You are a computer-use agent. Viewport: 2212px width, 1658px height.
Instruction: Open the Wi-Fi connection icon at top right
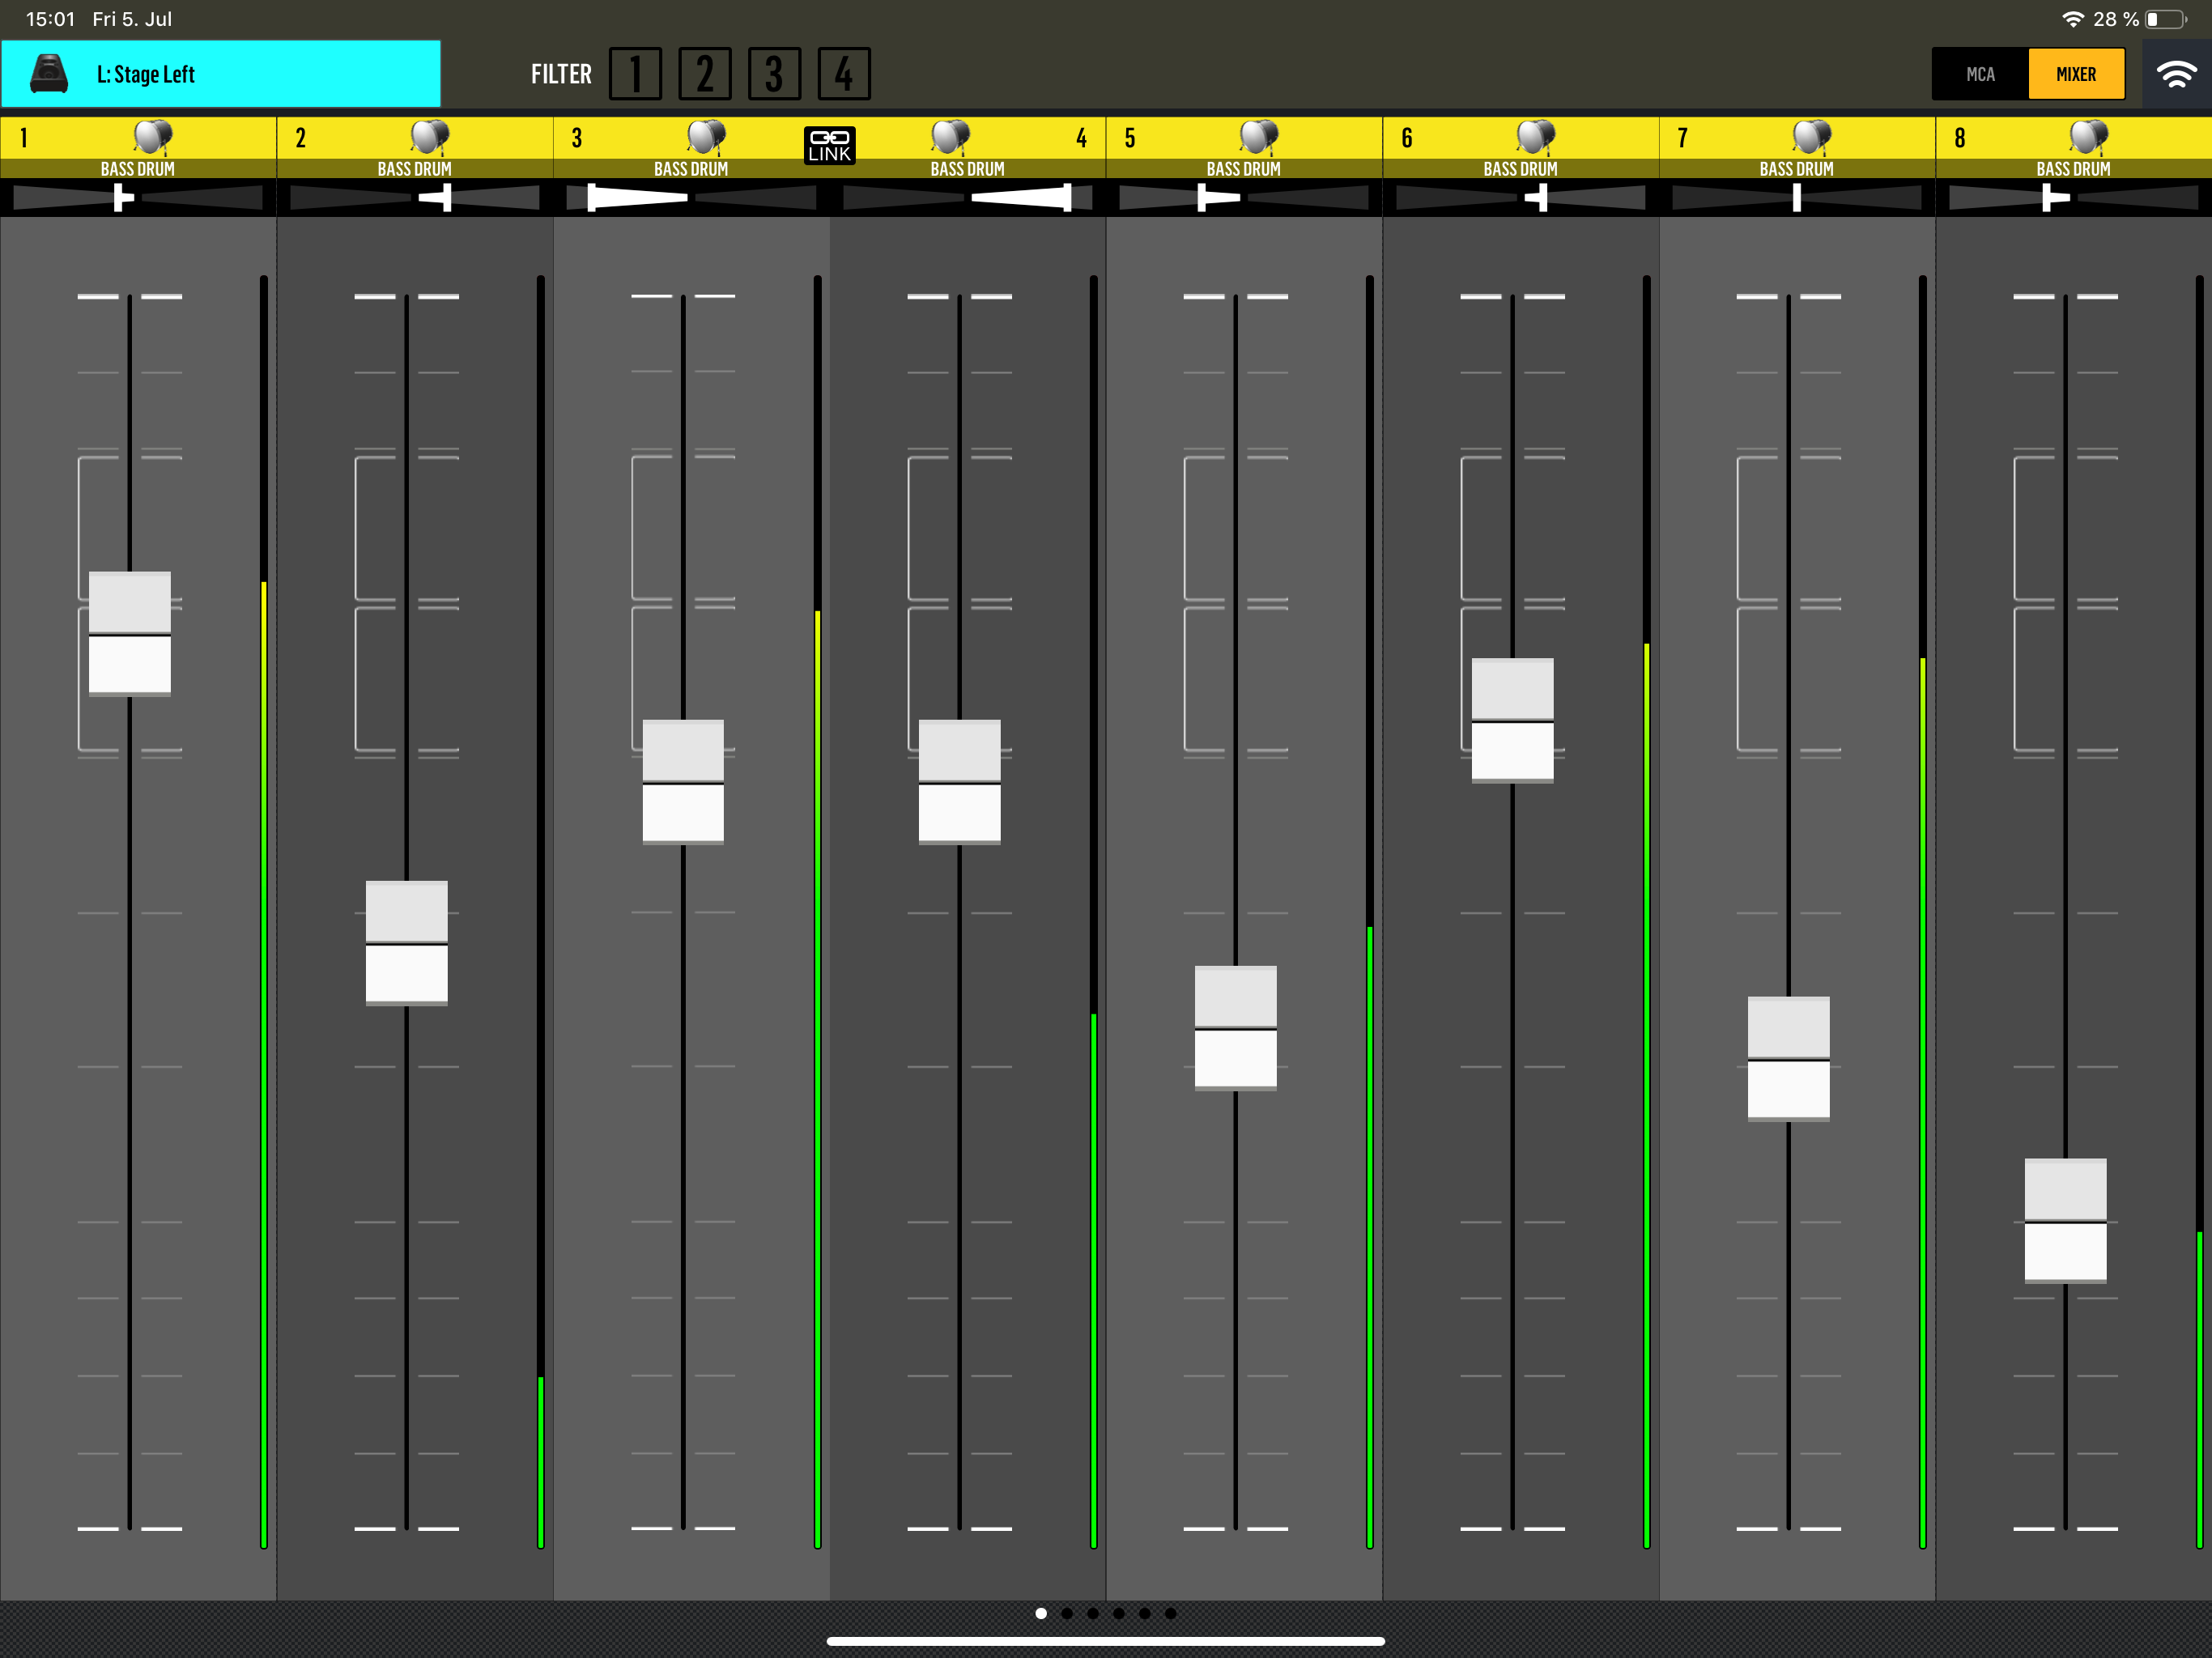click(2176, 74)
